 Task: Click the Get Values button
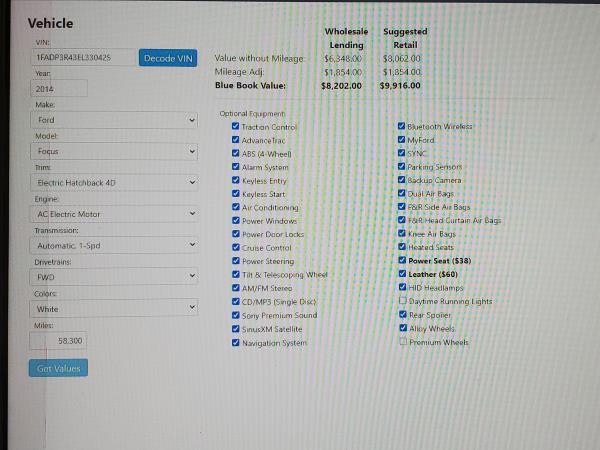coord(59,369)
